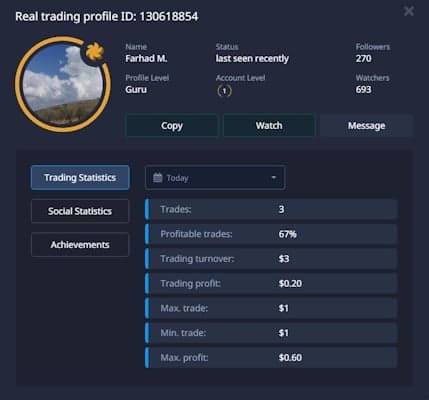Switch to Social Statistics tab
The height and width of the screenshot is (400, 429).
click(80, 211)
